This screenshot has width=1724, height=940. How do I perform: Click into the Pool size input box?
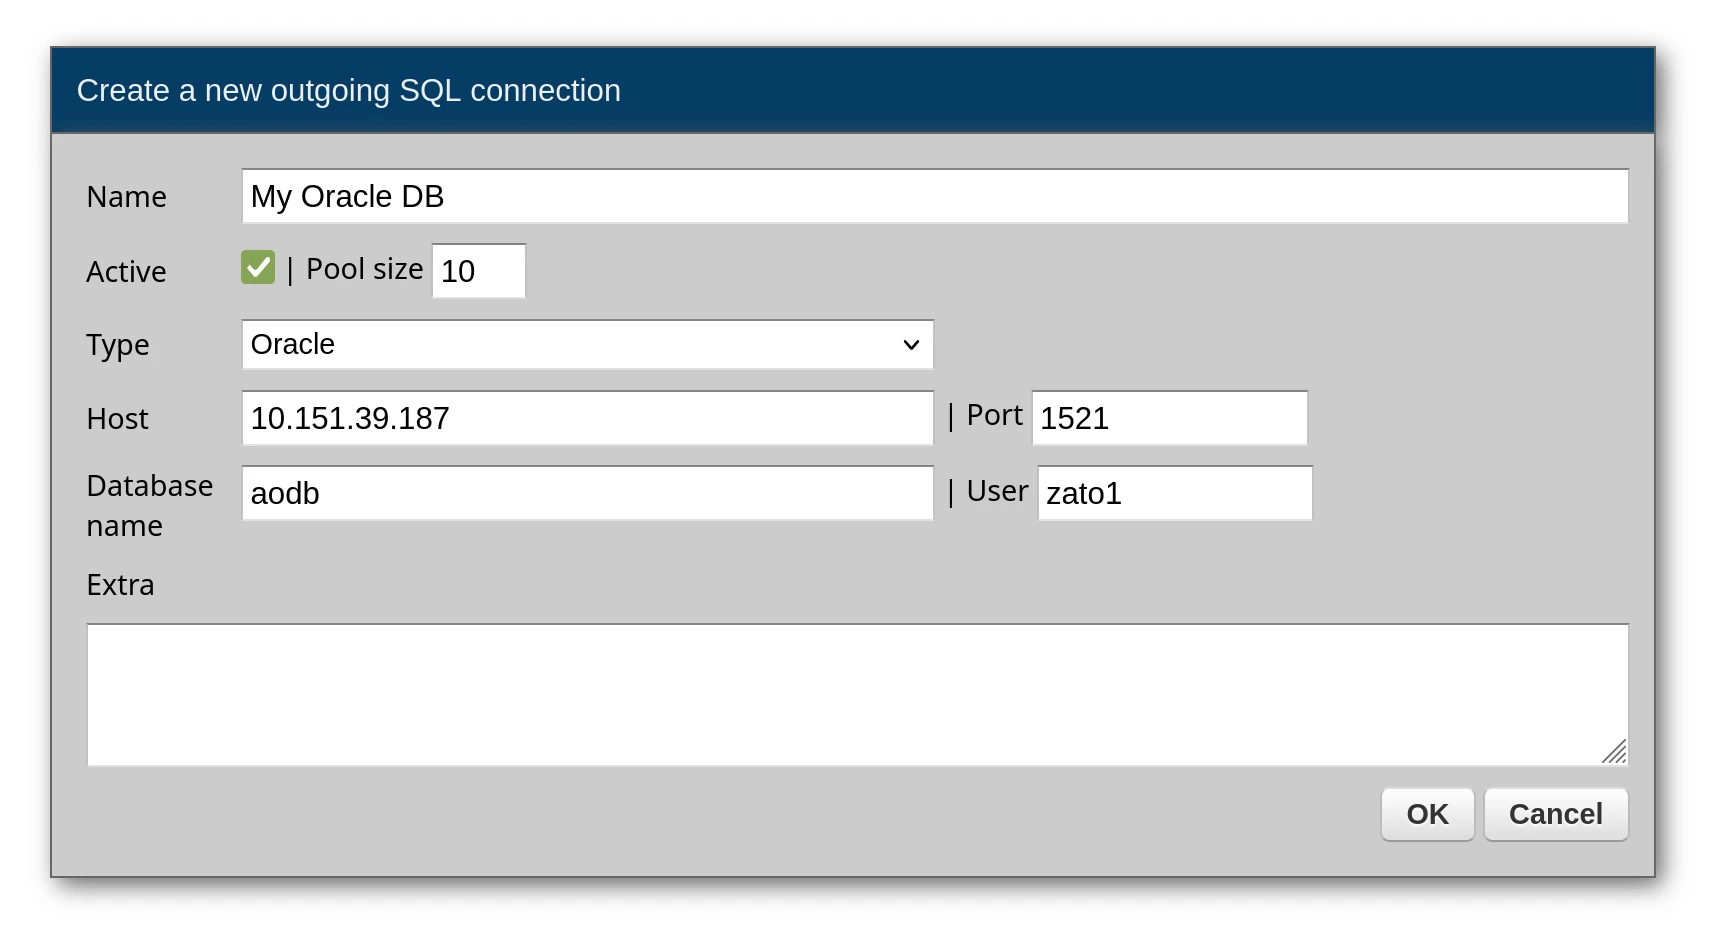pyautogui.click(x=478, y=271)
